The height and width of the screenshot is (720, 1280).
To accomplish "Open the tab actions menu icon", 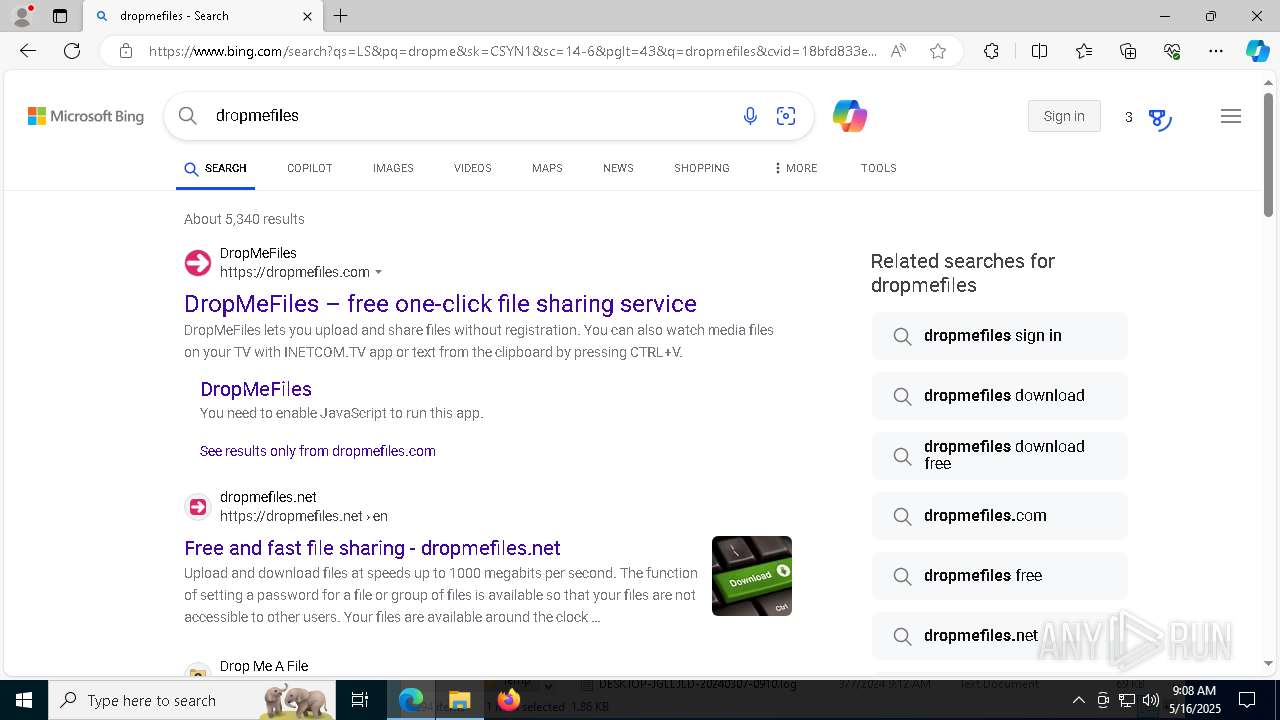I will coord(60,16).
